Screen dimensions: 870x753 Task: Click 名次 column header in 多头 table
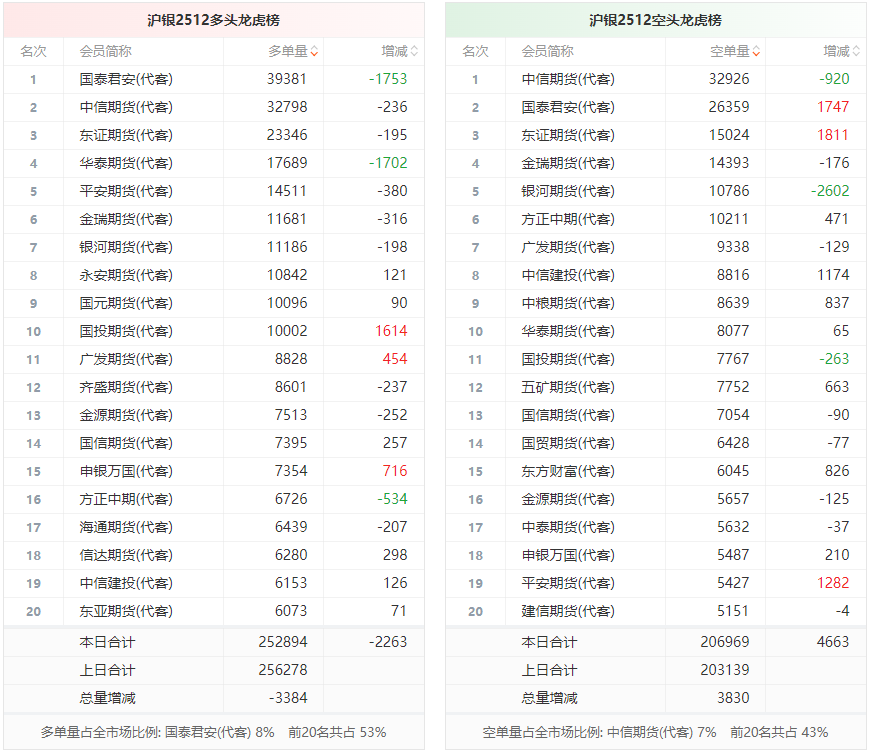coord(33,51)
